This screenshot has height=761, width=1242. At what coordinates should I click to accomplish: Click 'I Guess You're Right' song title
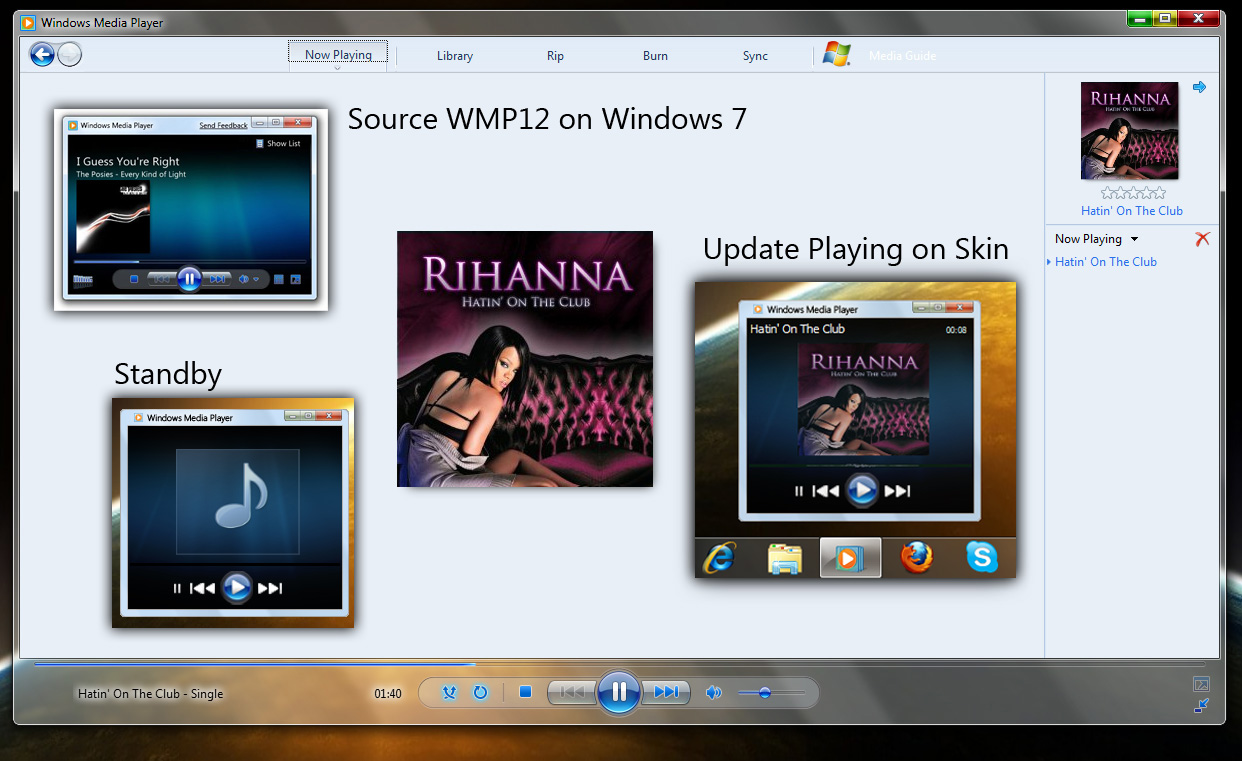pos(128,161)
